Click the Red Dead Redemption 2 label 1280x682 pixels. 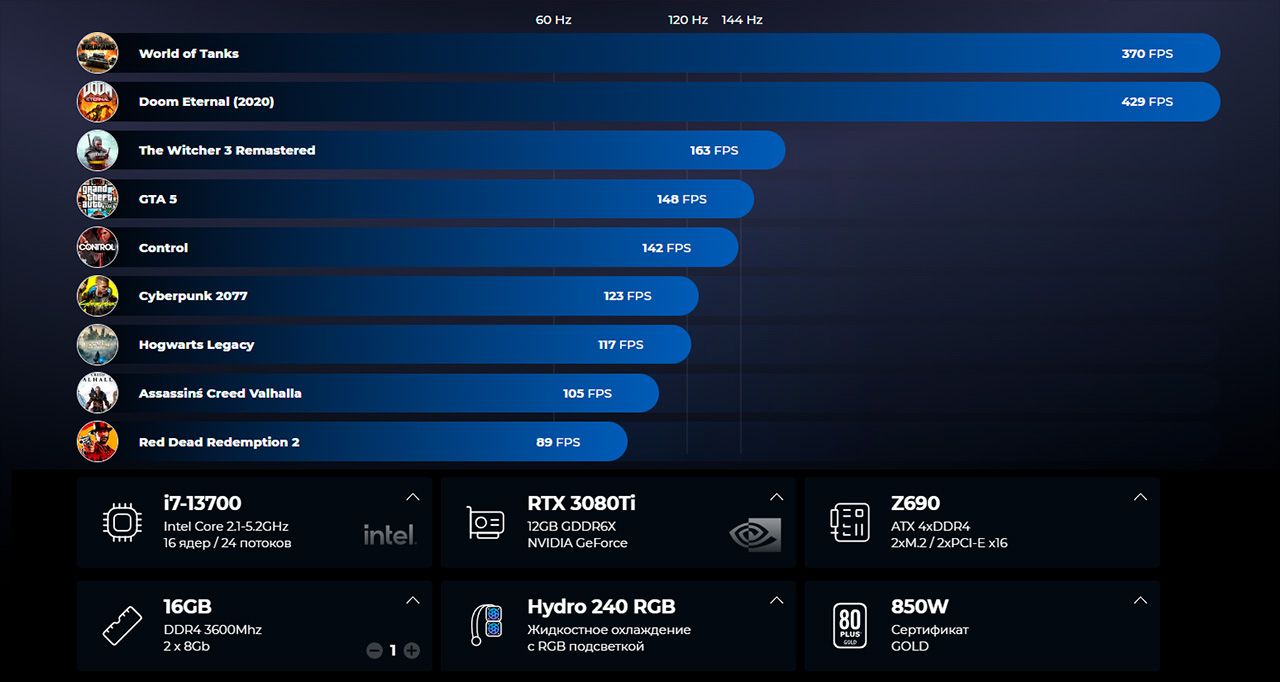[x=219, y=442]
